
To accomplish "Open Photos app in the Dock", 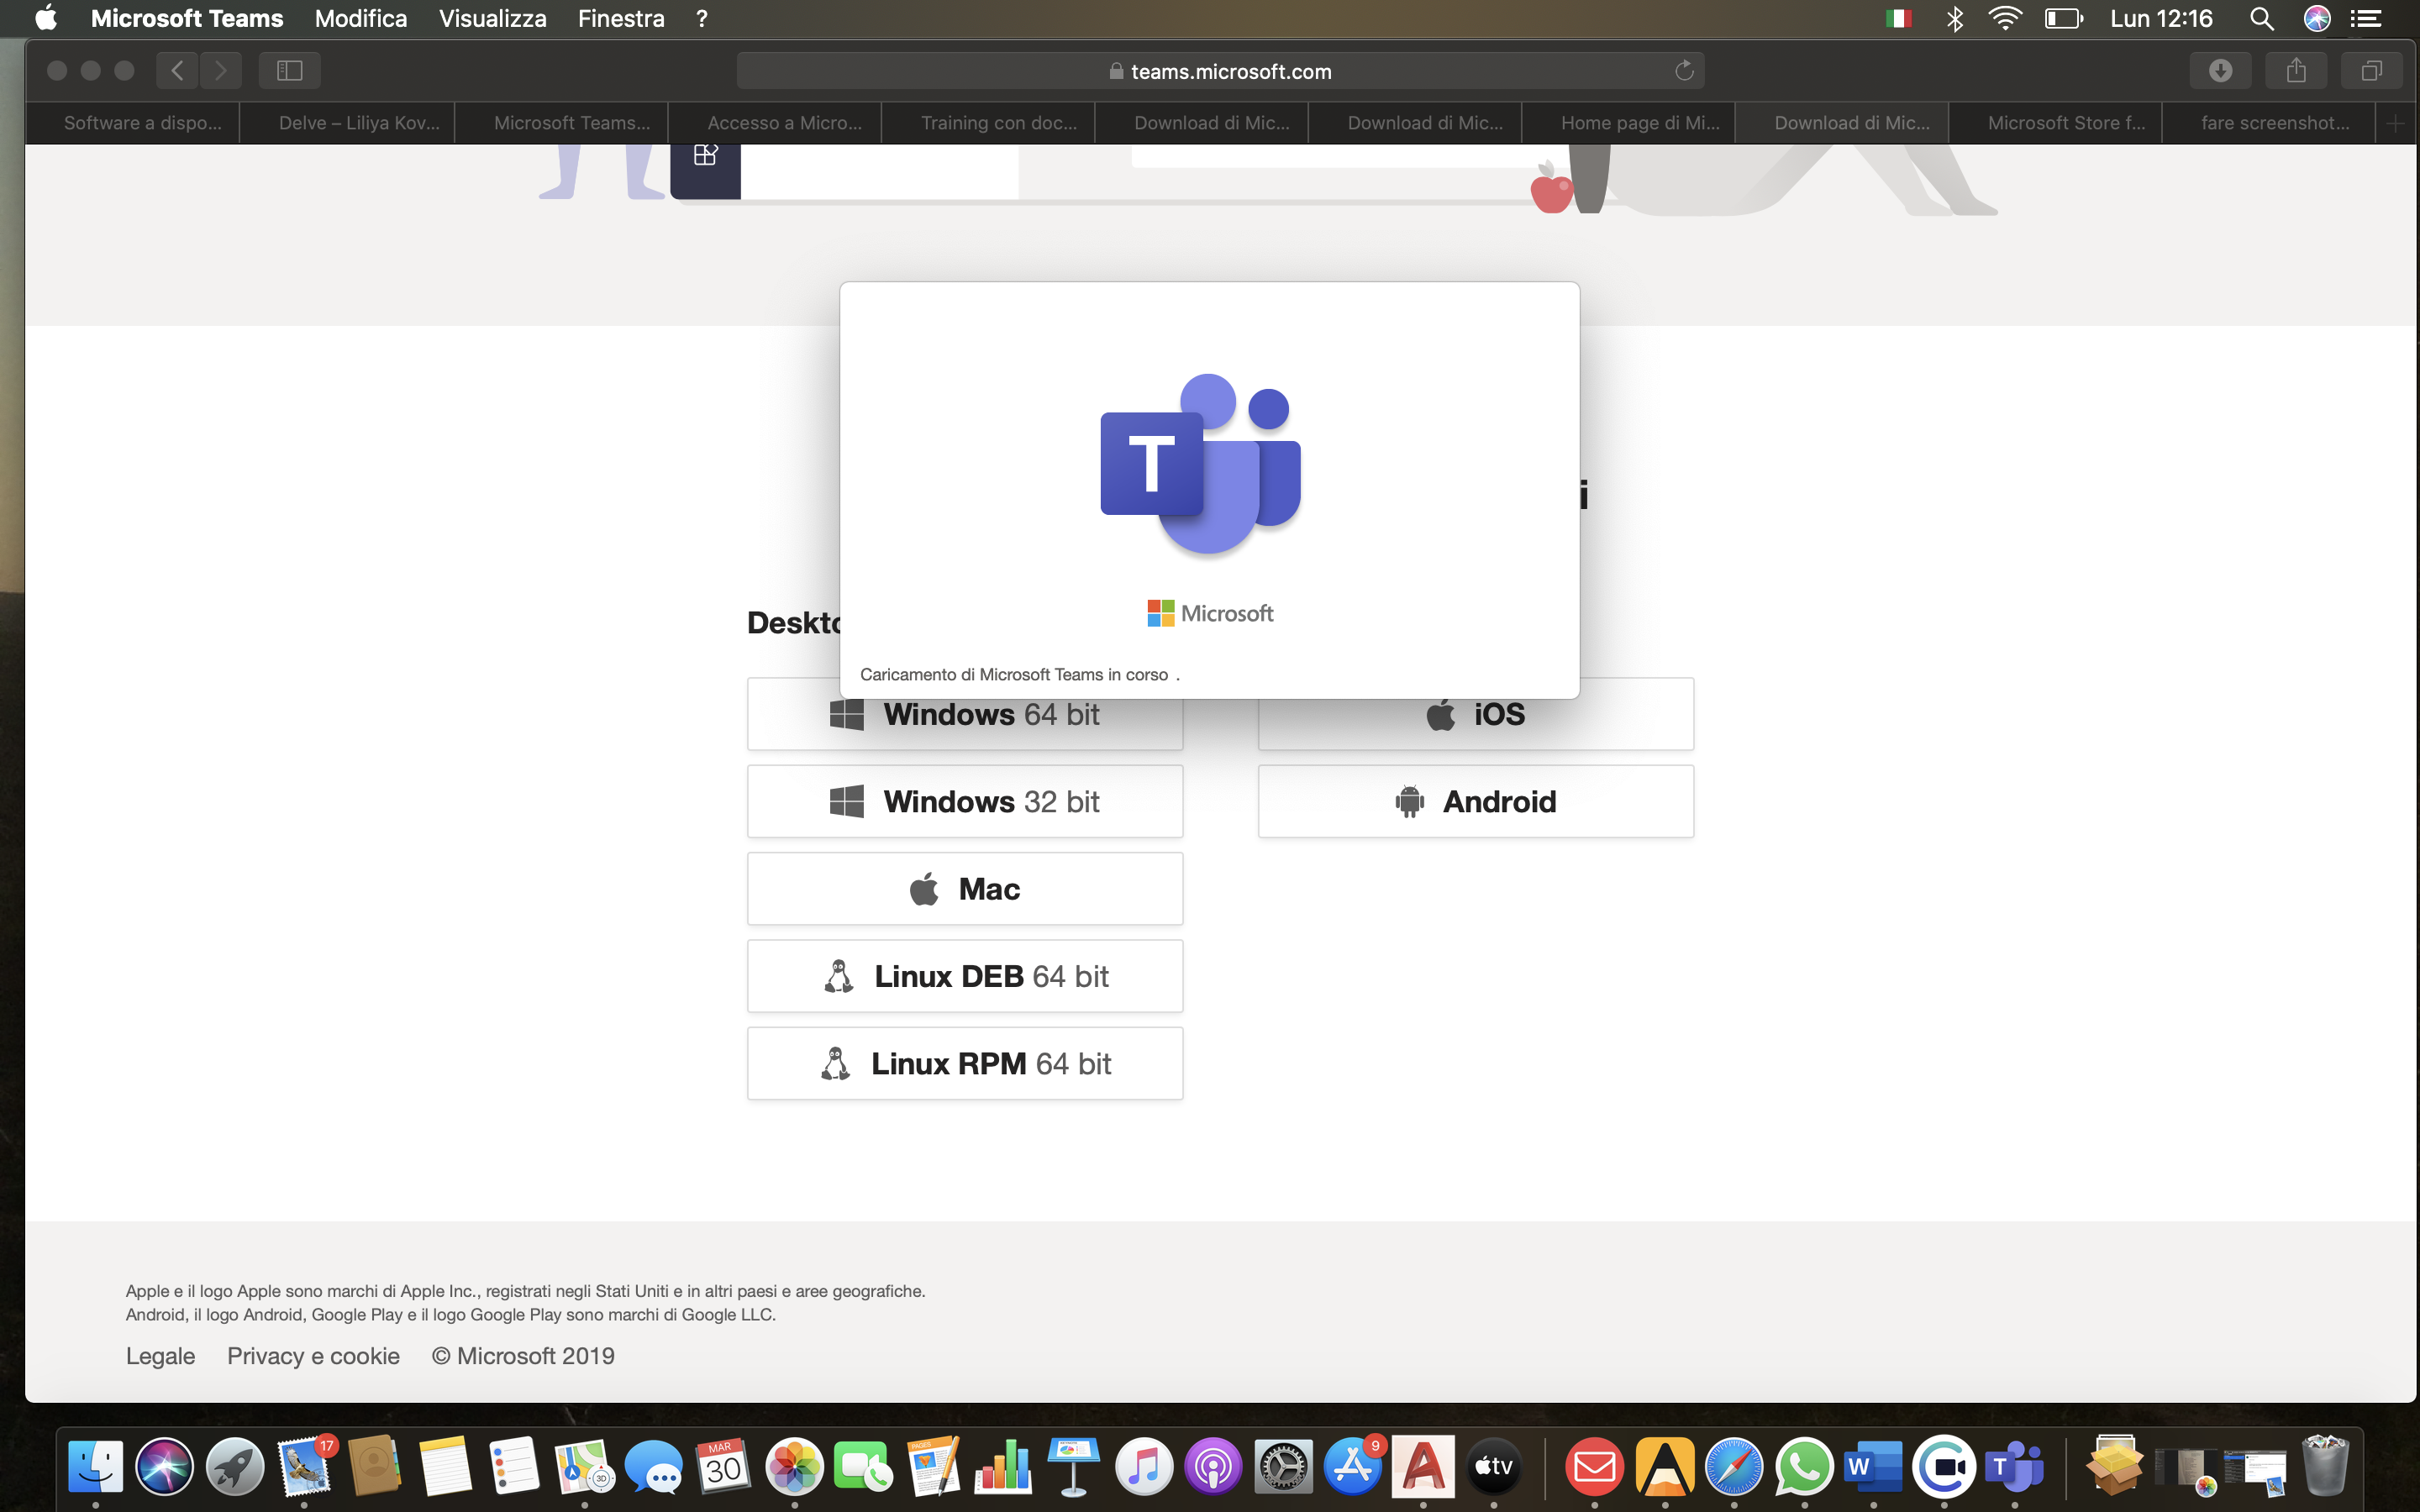I will coord(794,1467).
